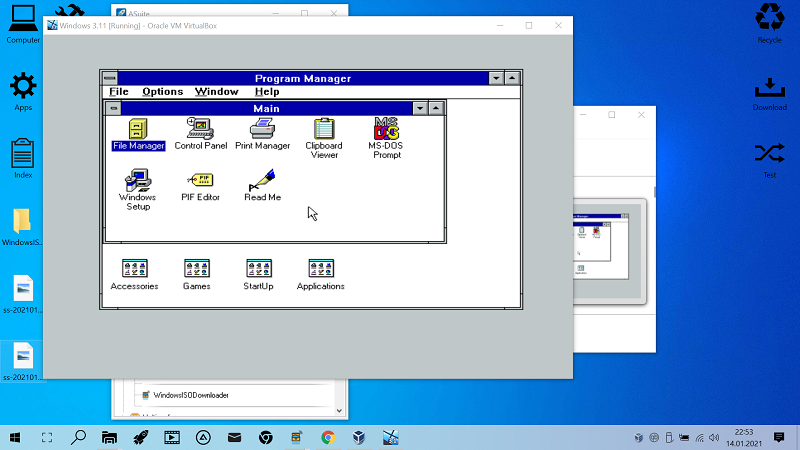Image resolution: width=800 pixels, height=450 pixels.
Task: Minimize the VirtualBox window
Action: [500, 26]
